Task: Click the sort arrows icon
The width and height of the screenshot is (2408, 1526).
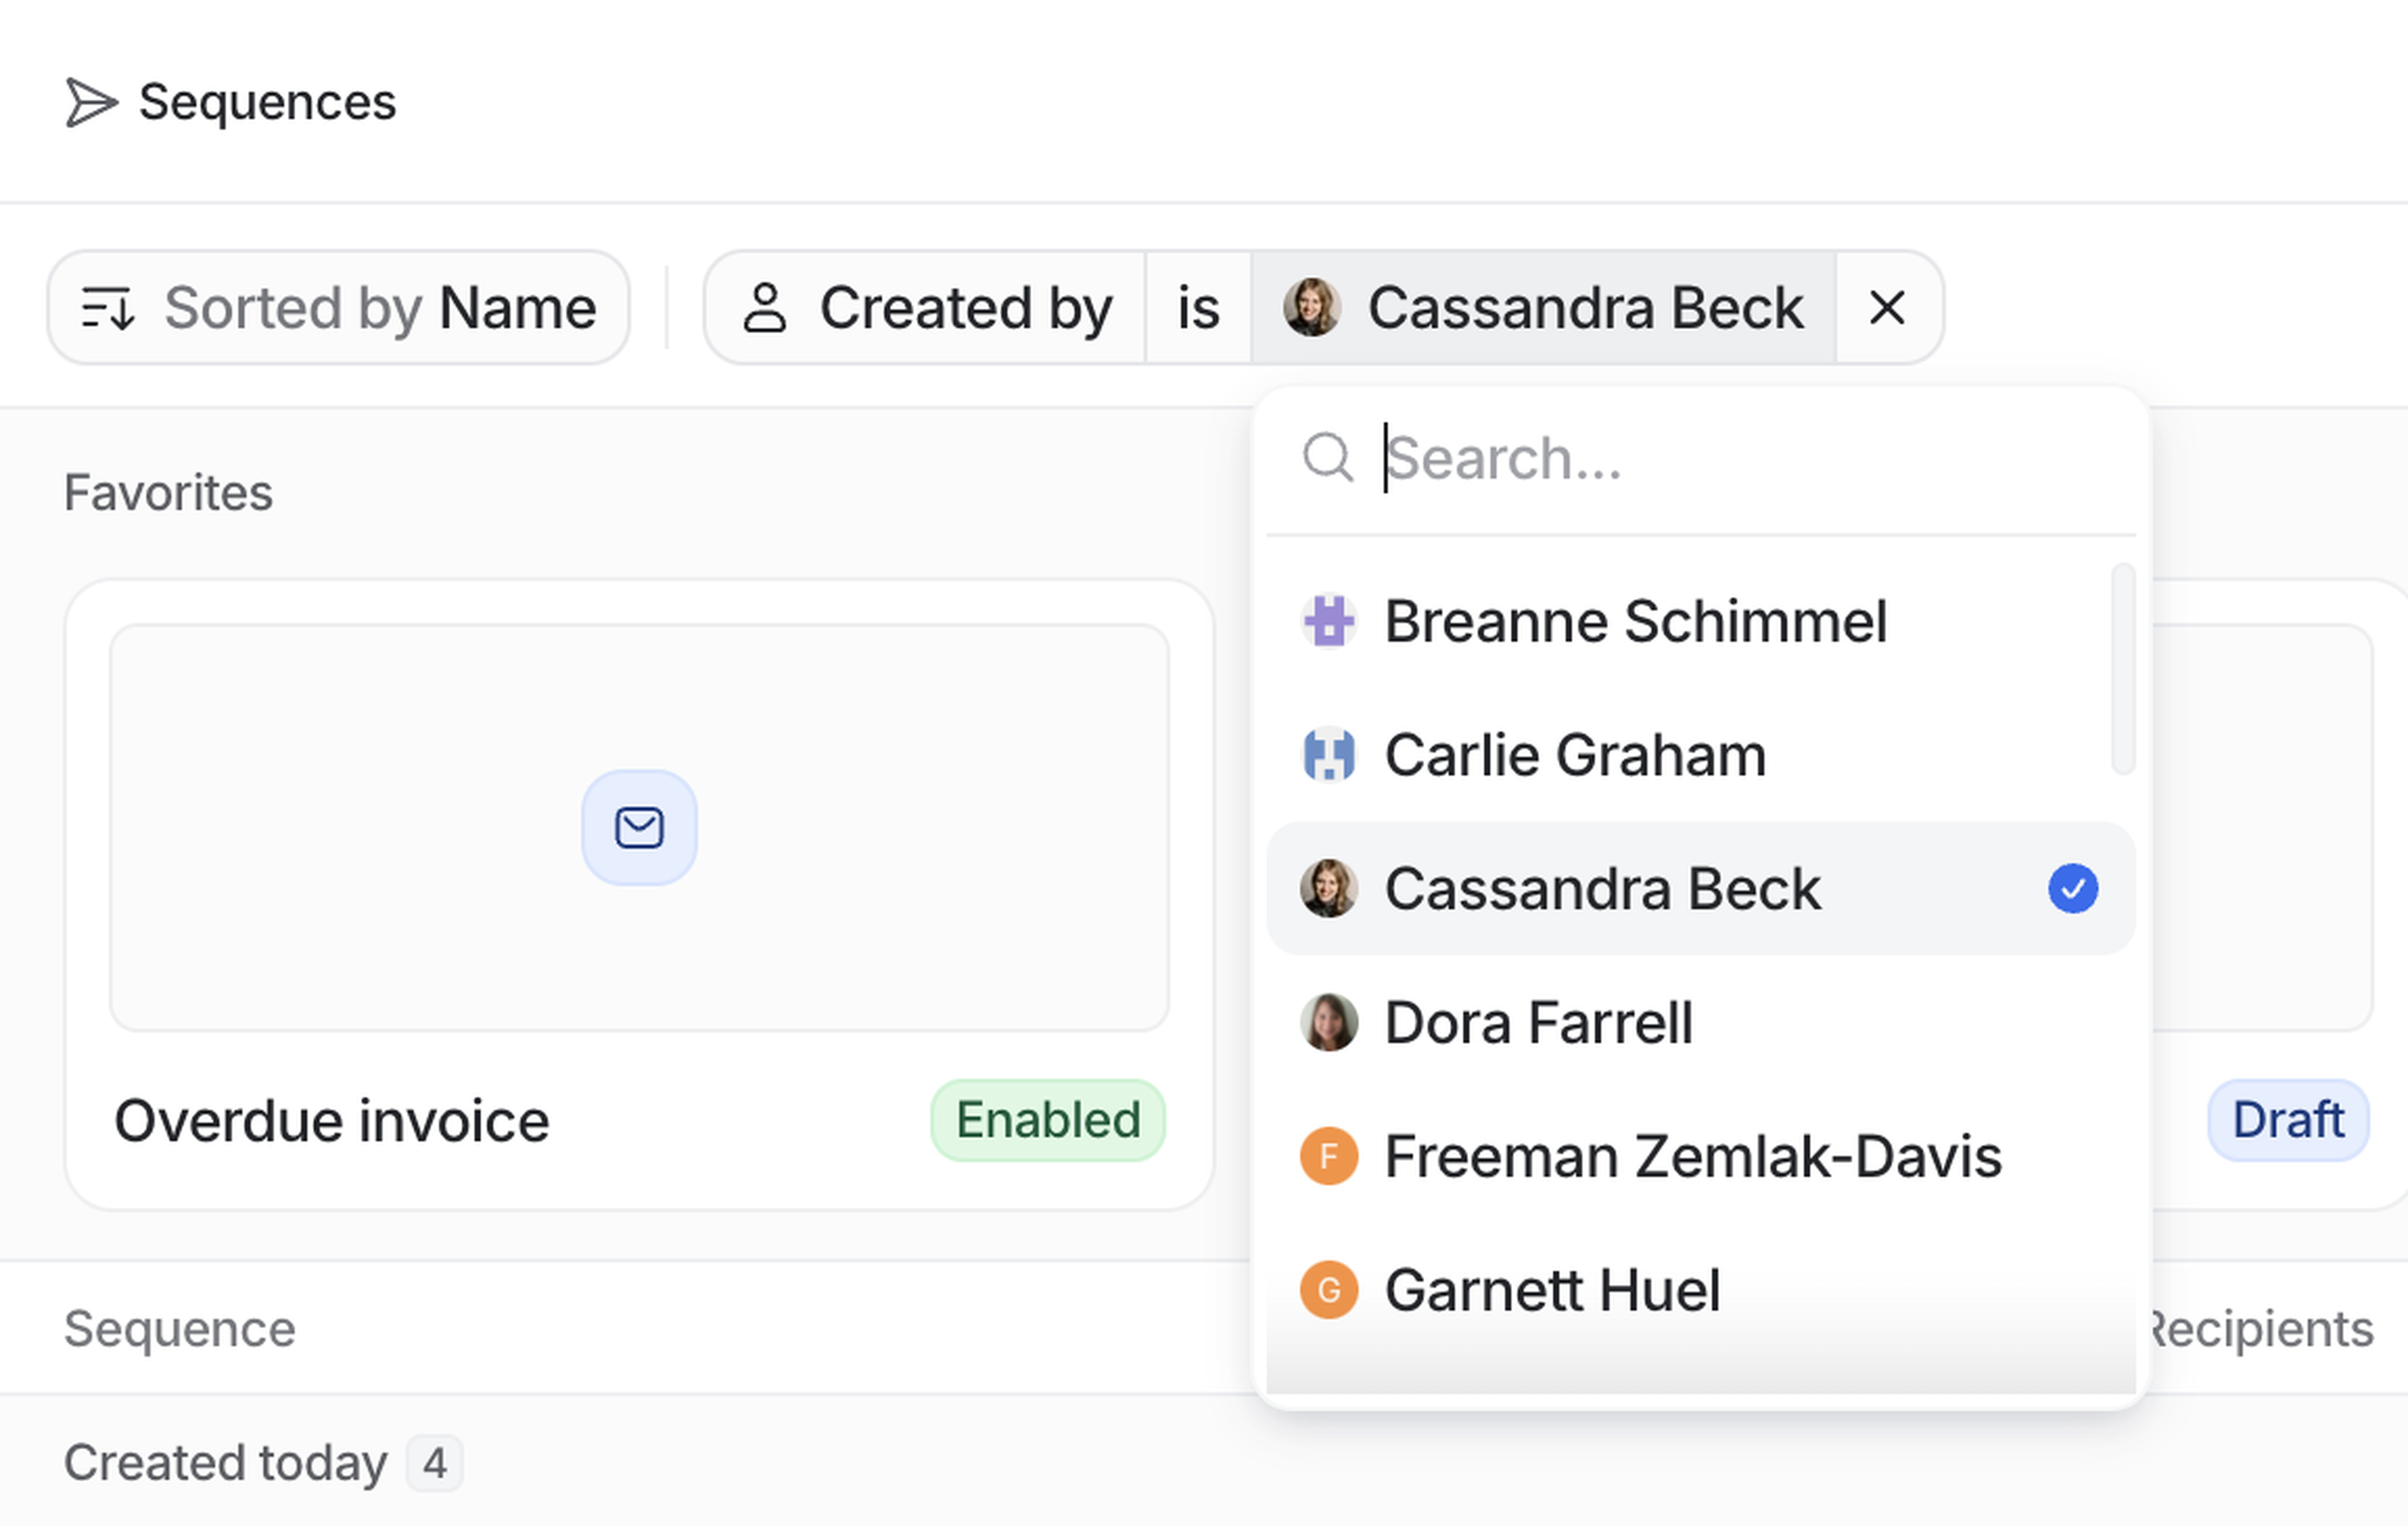Action: click(107, 308)
